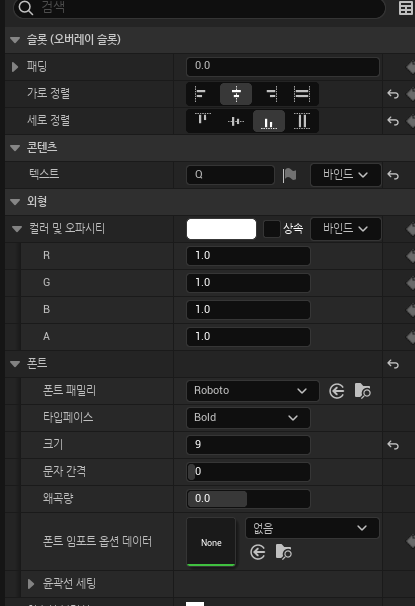
Task: Click the 타입페이스 label
Action: pyautogui.click(x=68, y=417)
